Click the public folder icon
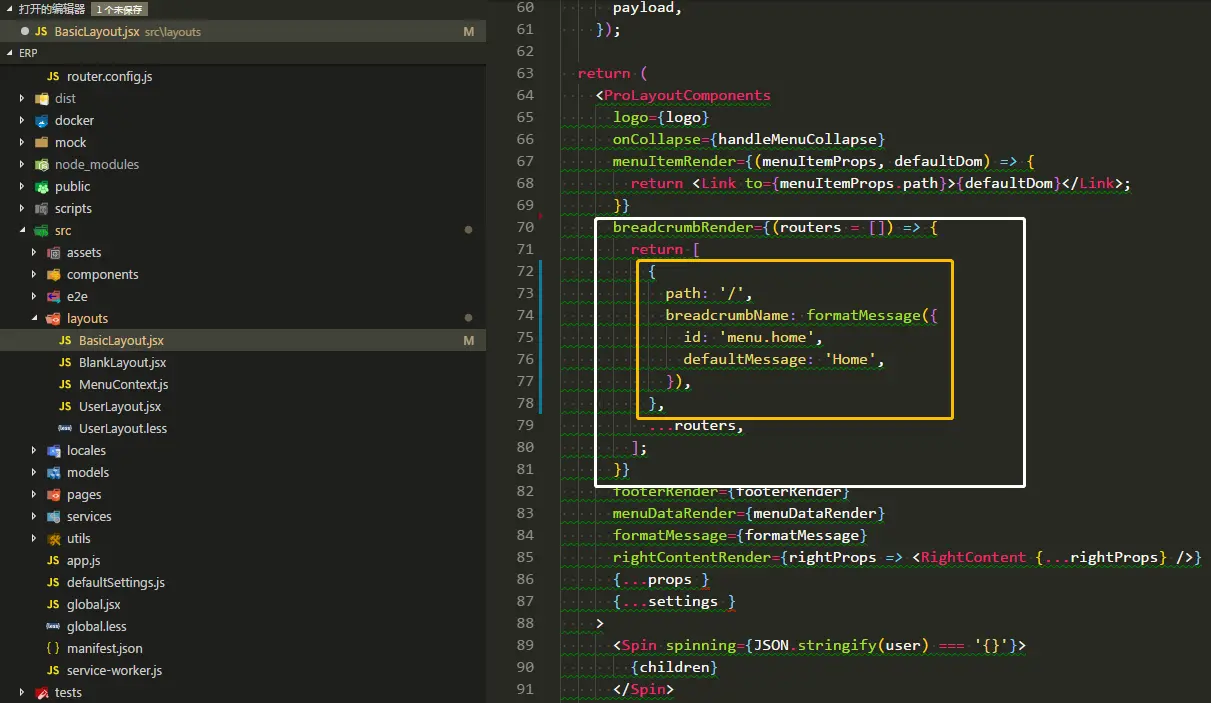 [x=41, y=186]
